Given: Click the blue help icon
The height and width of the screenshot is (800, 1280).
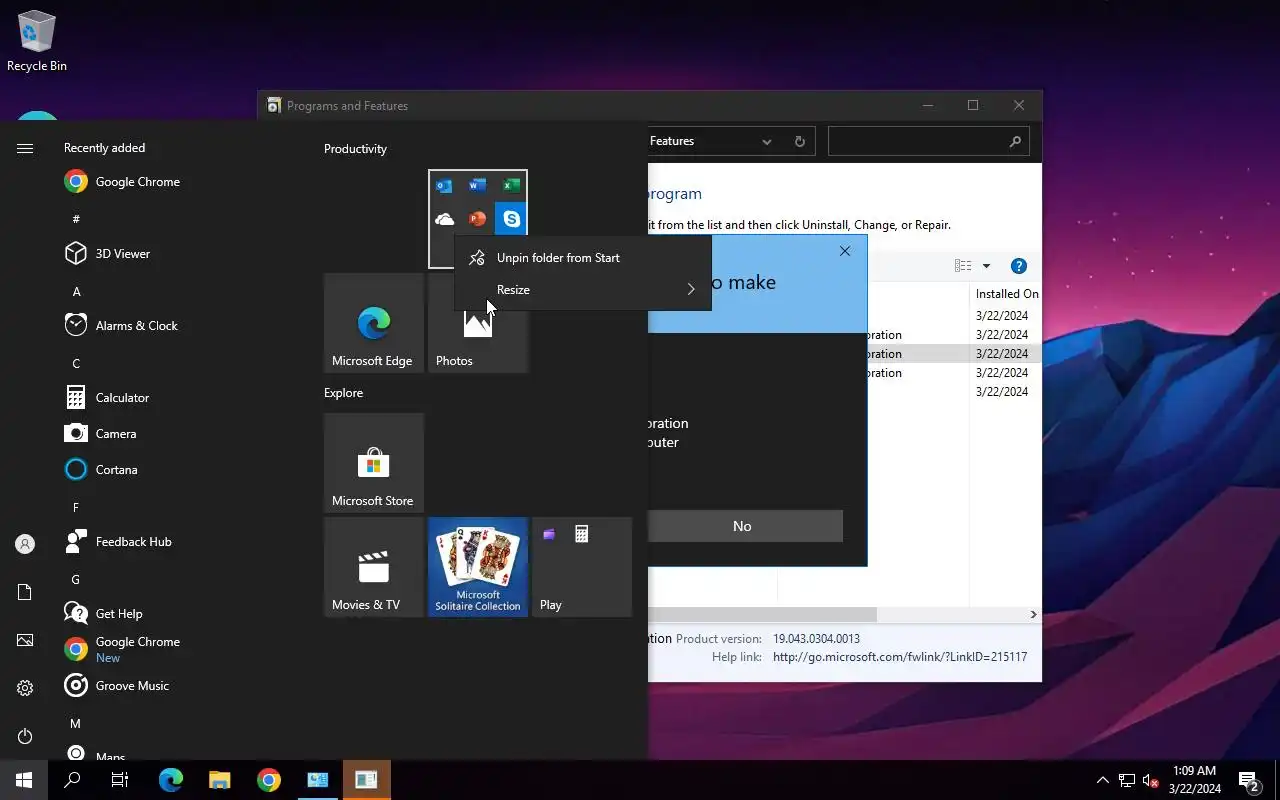Looking at the screenshot, I should click(x=1019, y=266).
